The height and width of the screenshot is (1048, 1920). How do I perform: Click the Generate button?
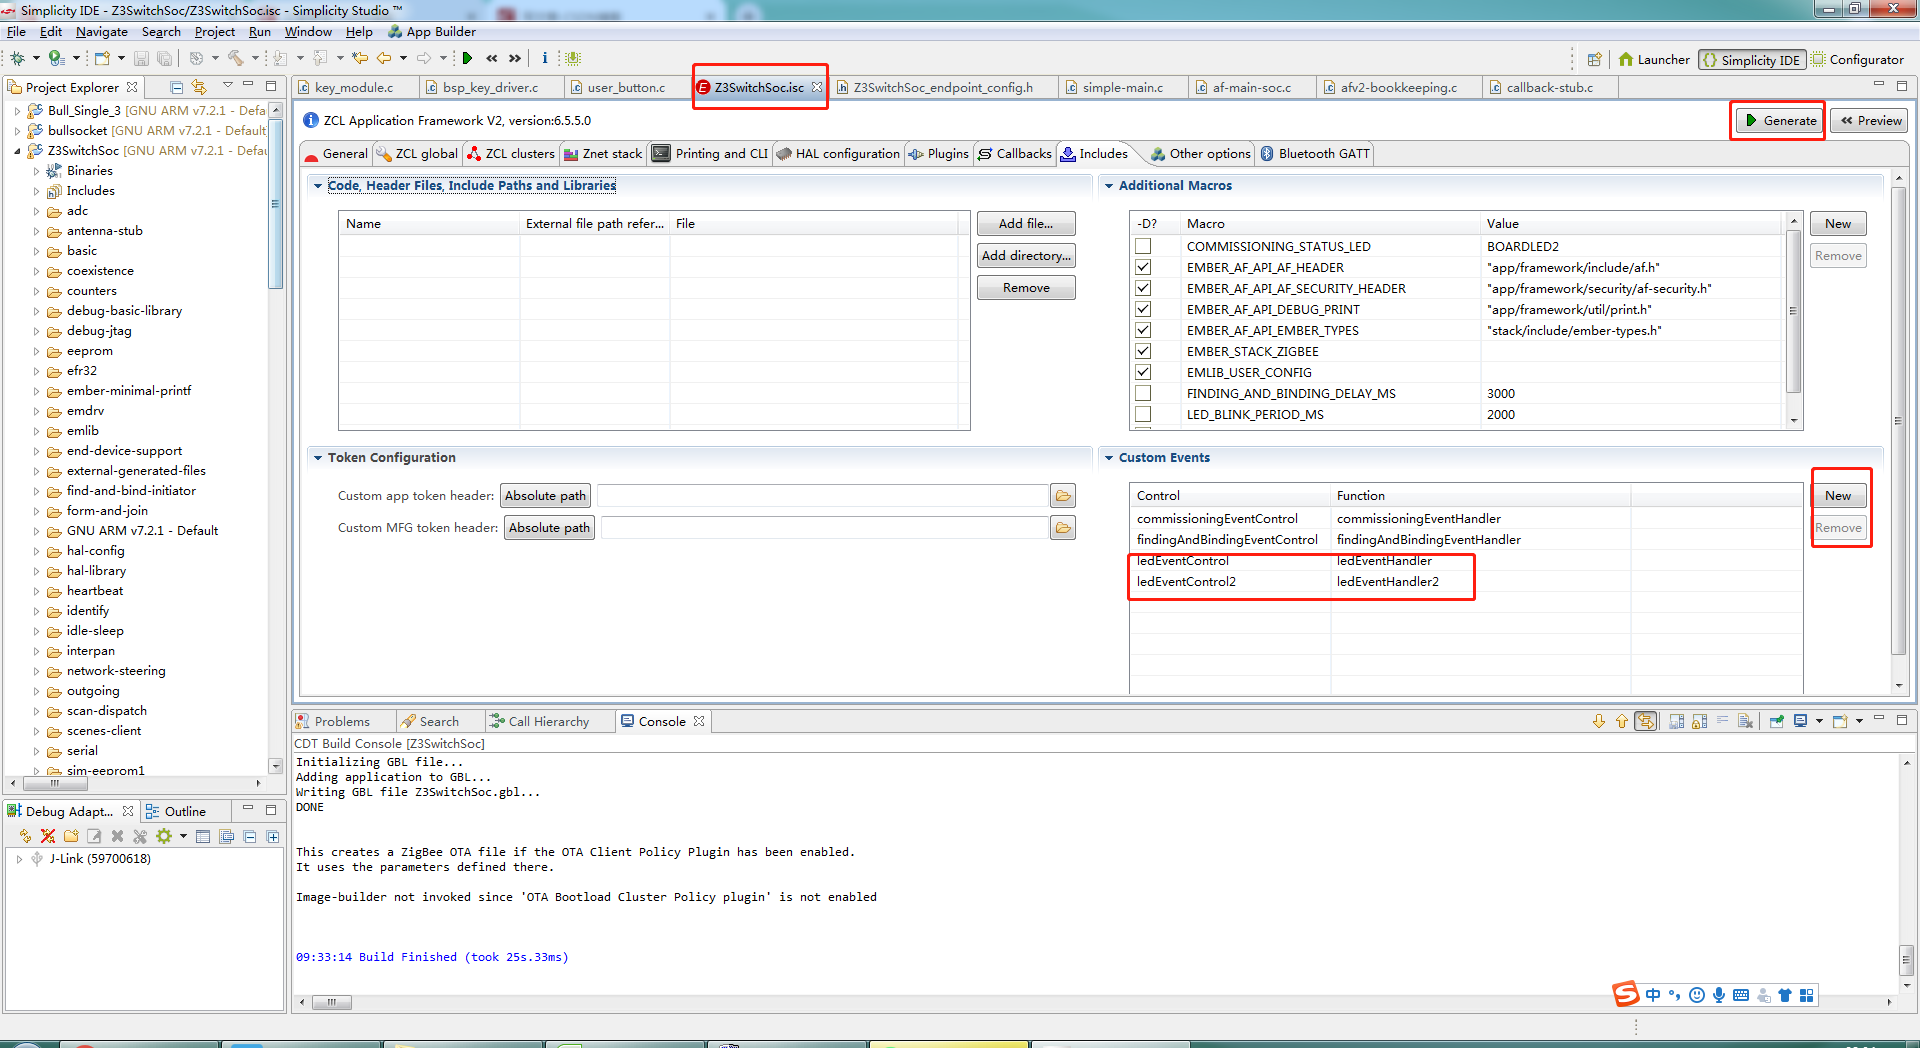pyautogui.click(x=1779, y=121)
